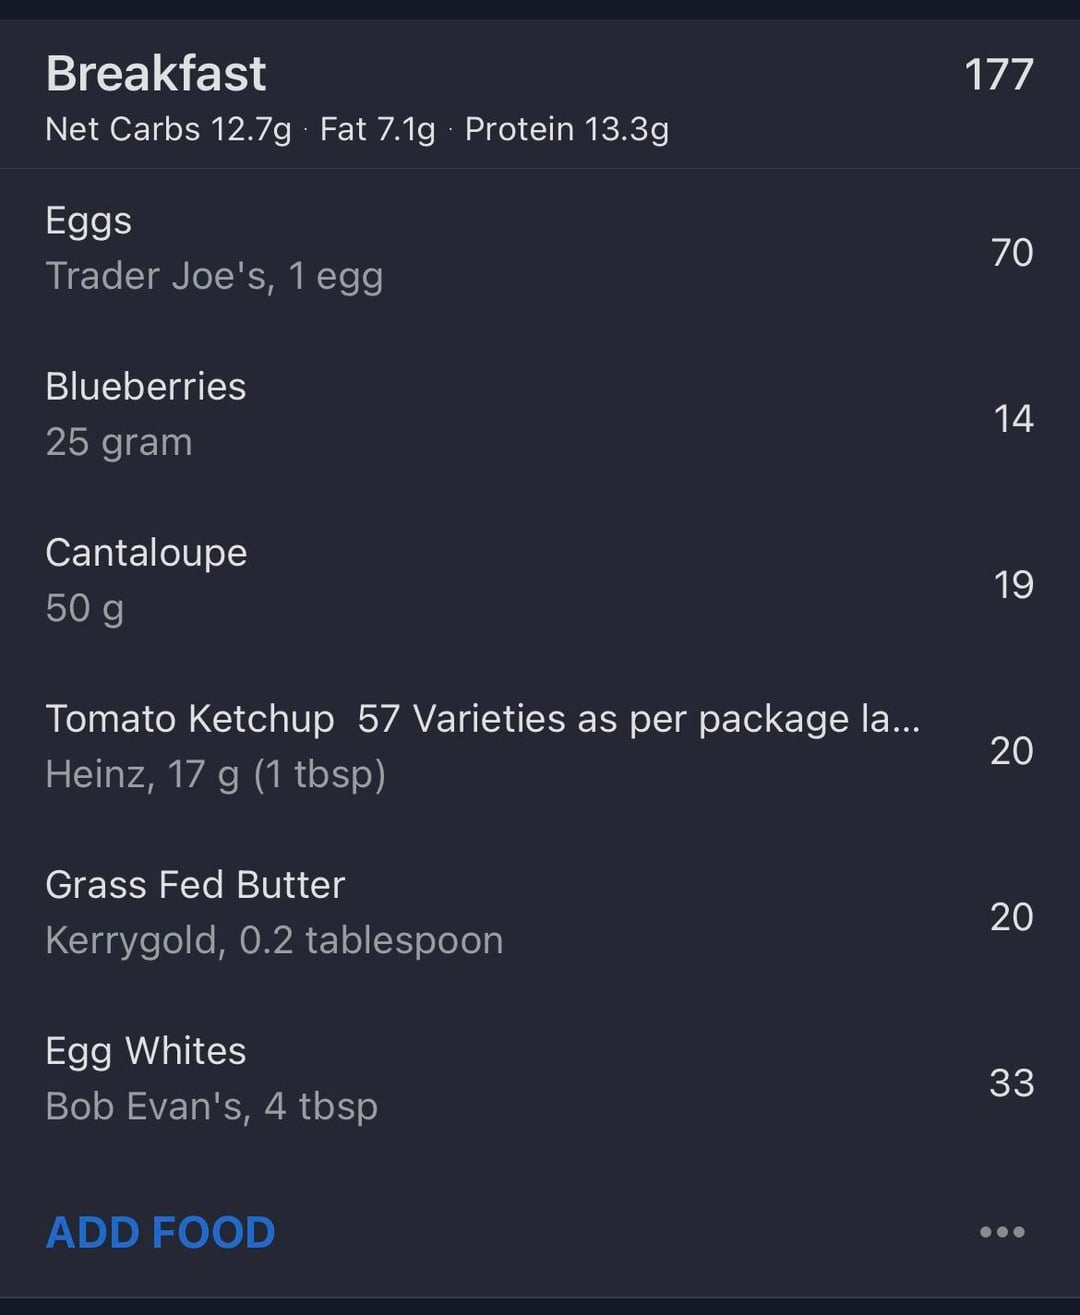
Task: Tap the Egg Whites entry
Action: point(146,1051)
